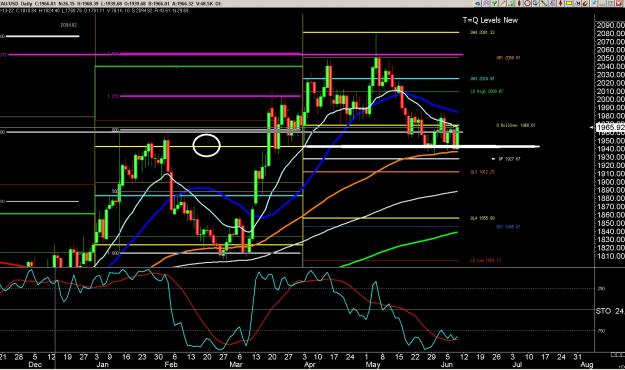Click the Jul month label on time axis
This screenshot has height=370, width=625.
pos(517,364)
